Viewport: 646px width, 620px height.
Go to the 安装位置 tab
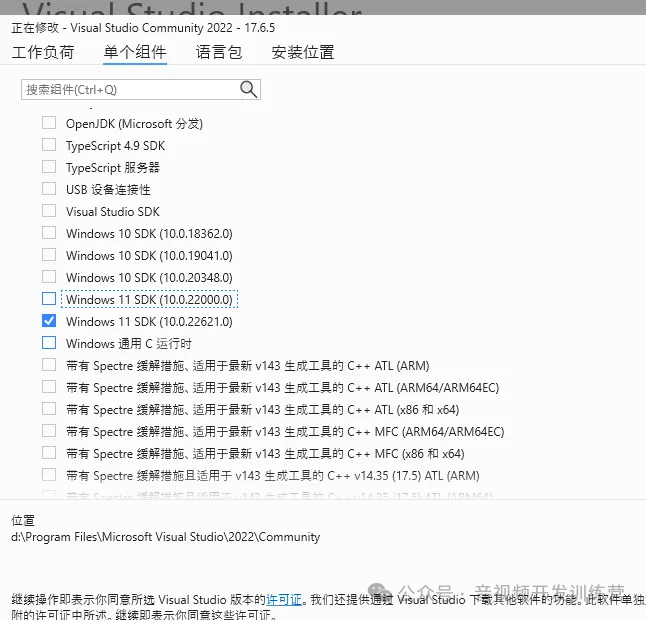pos(303,52)
